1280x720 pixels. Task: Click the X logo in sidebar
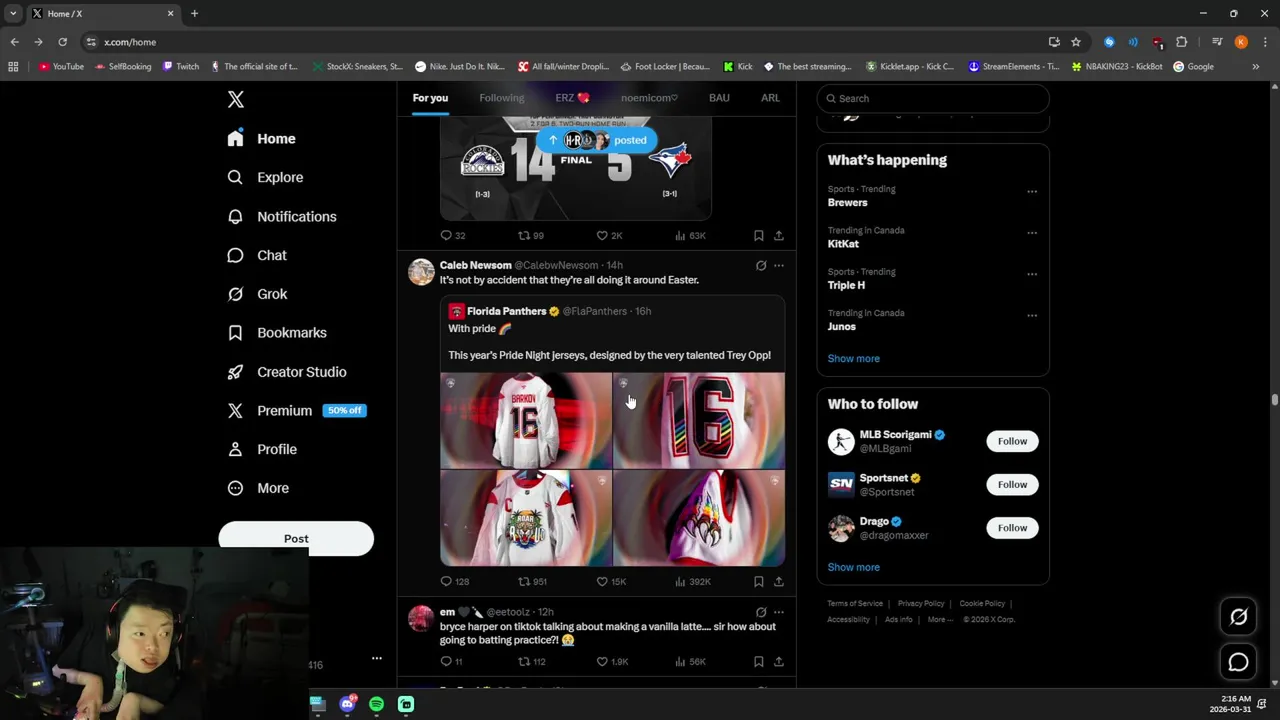point(235,99)
